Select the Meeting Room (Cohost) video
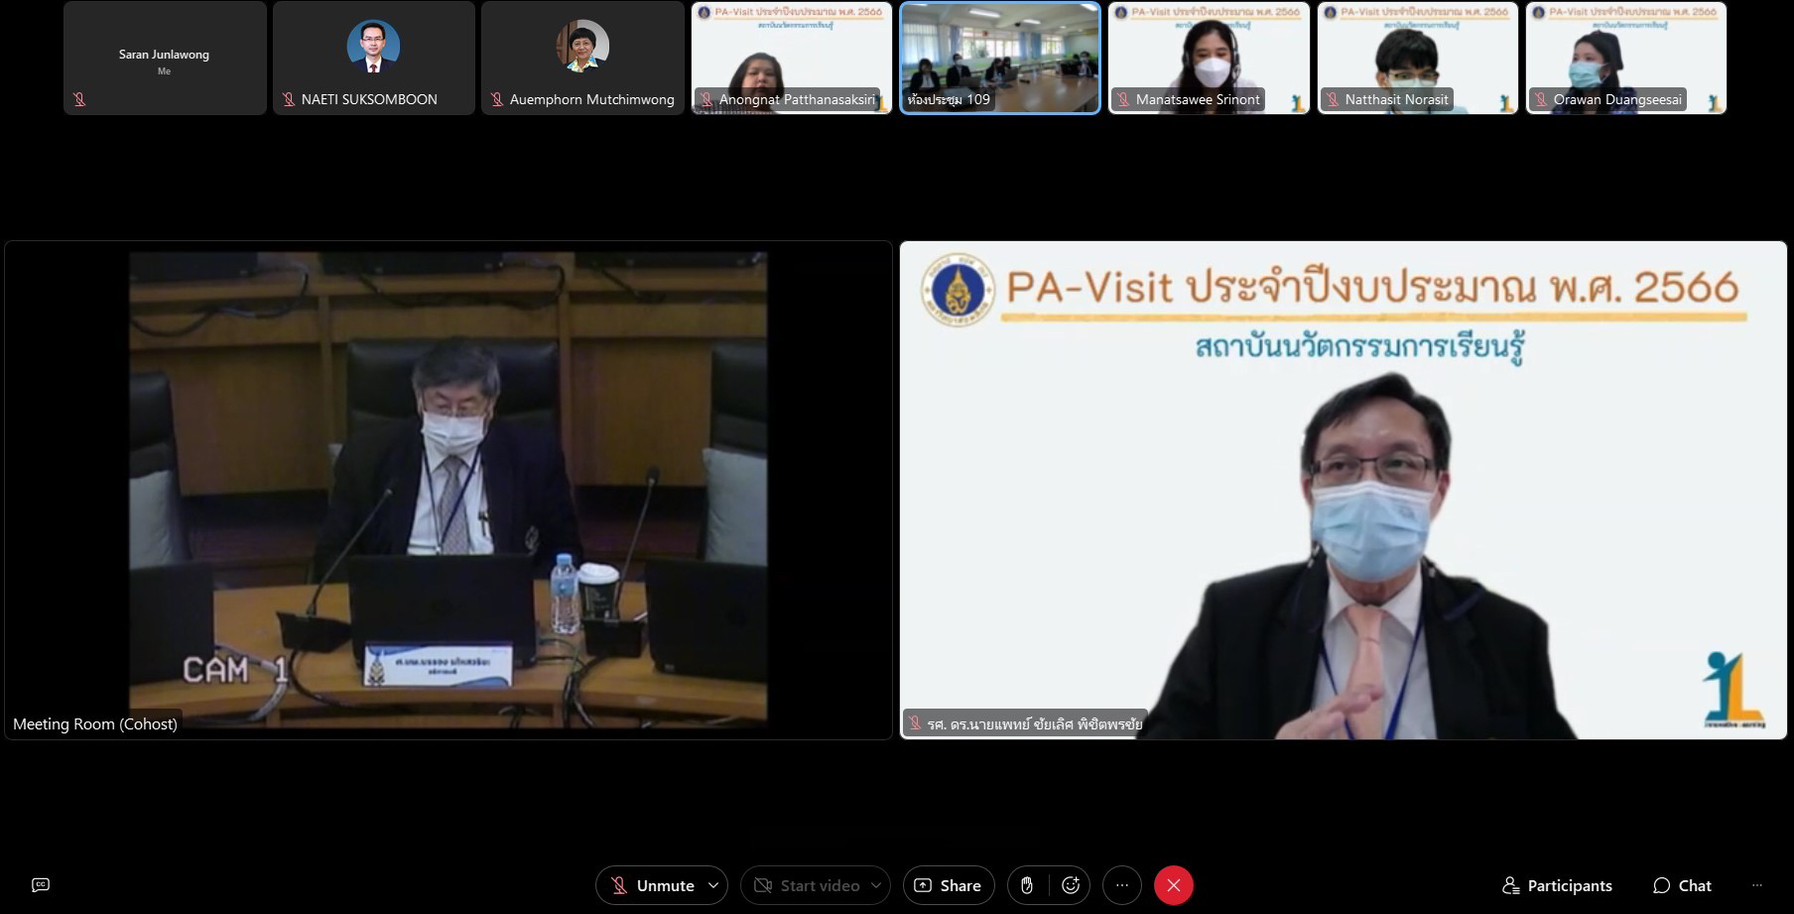This screenshot has width=1794, height=914. pos(448,490)
